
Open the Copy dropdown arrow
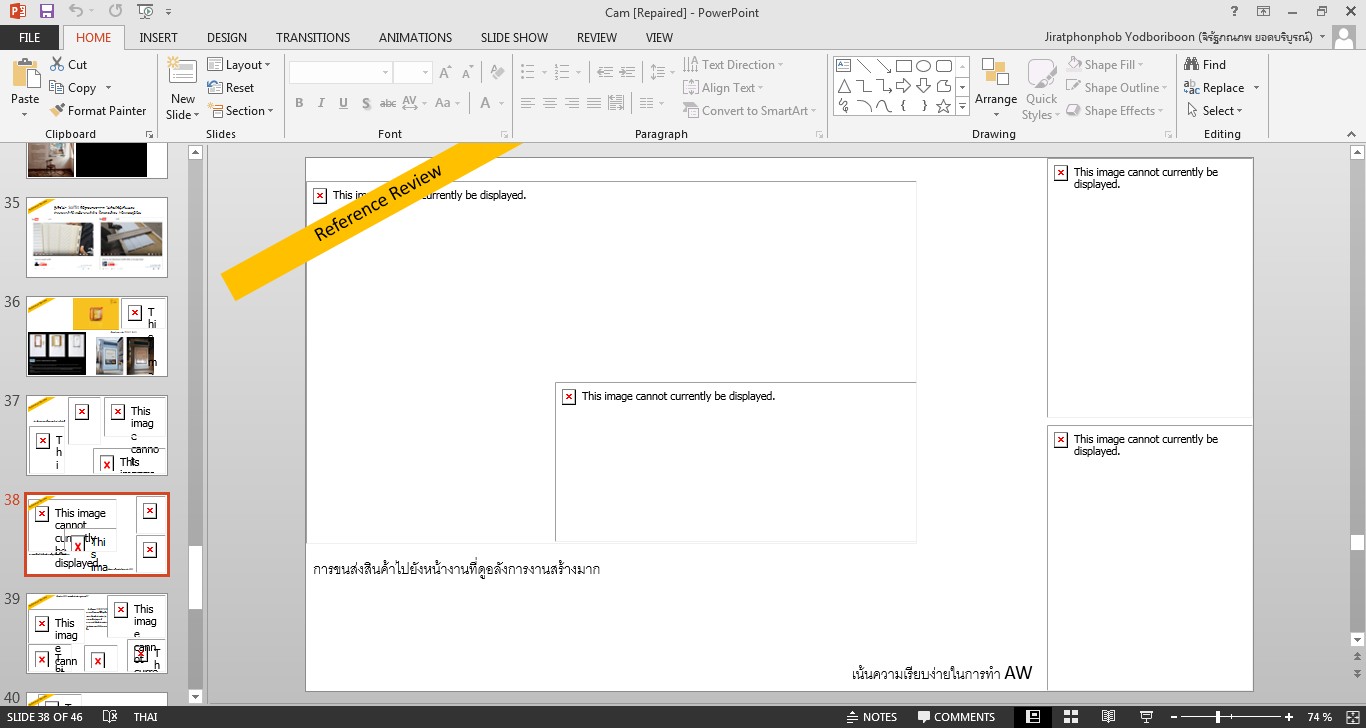coord(108,88)
